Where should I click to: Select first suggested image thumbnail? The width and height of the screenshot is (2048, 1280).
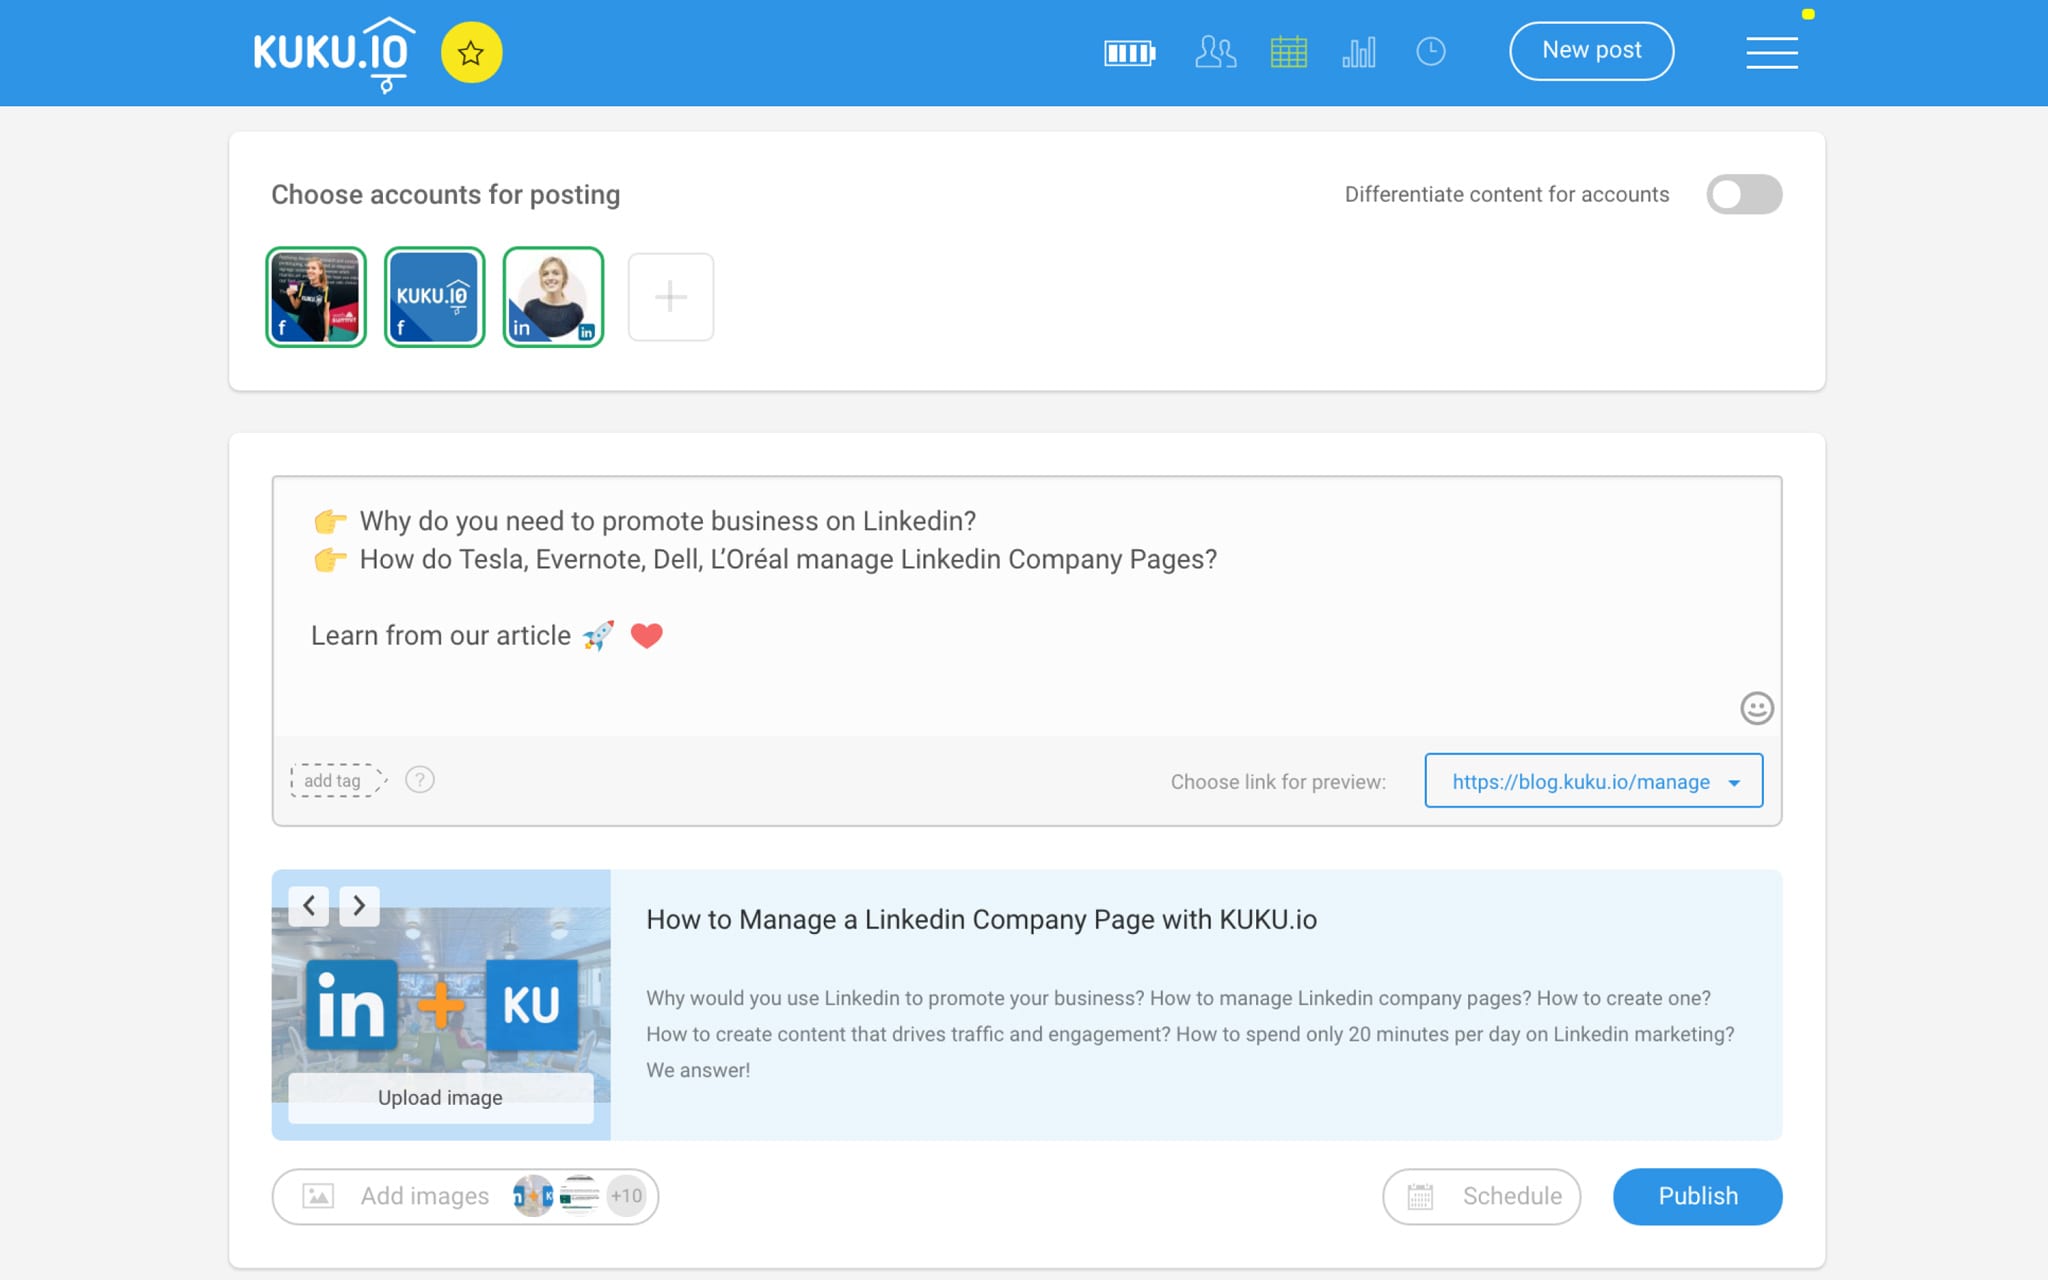tap(533, 1196)
